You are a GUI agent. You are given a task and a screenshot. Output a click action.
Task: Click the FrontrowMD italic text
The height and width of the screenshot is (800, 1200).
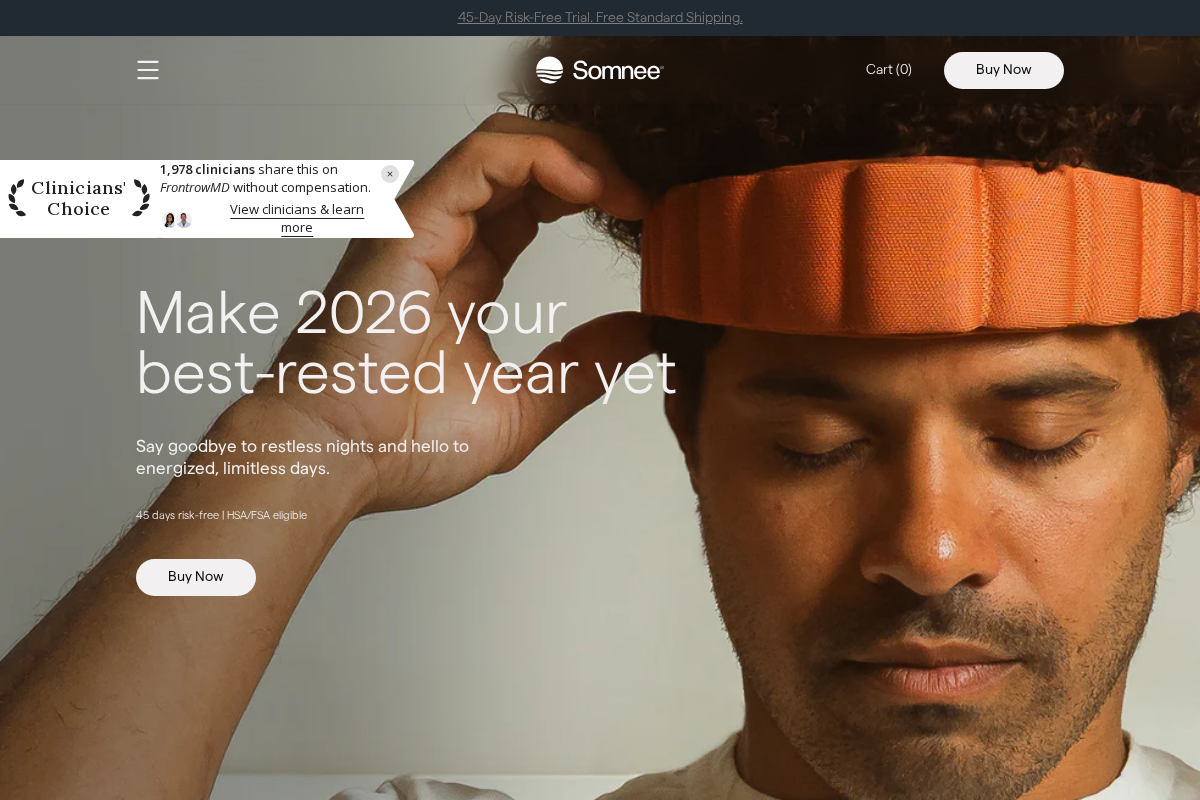point(195,188)
